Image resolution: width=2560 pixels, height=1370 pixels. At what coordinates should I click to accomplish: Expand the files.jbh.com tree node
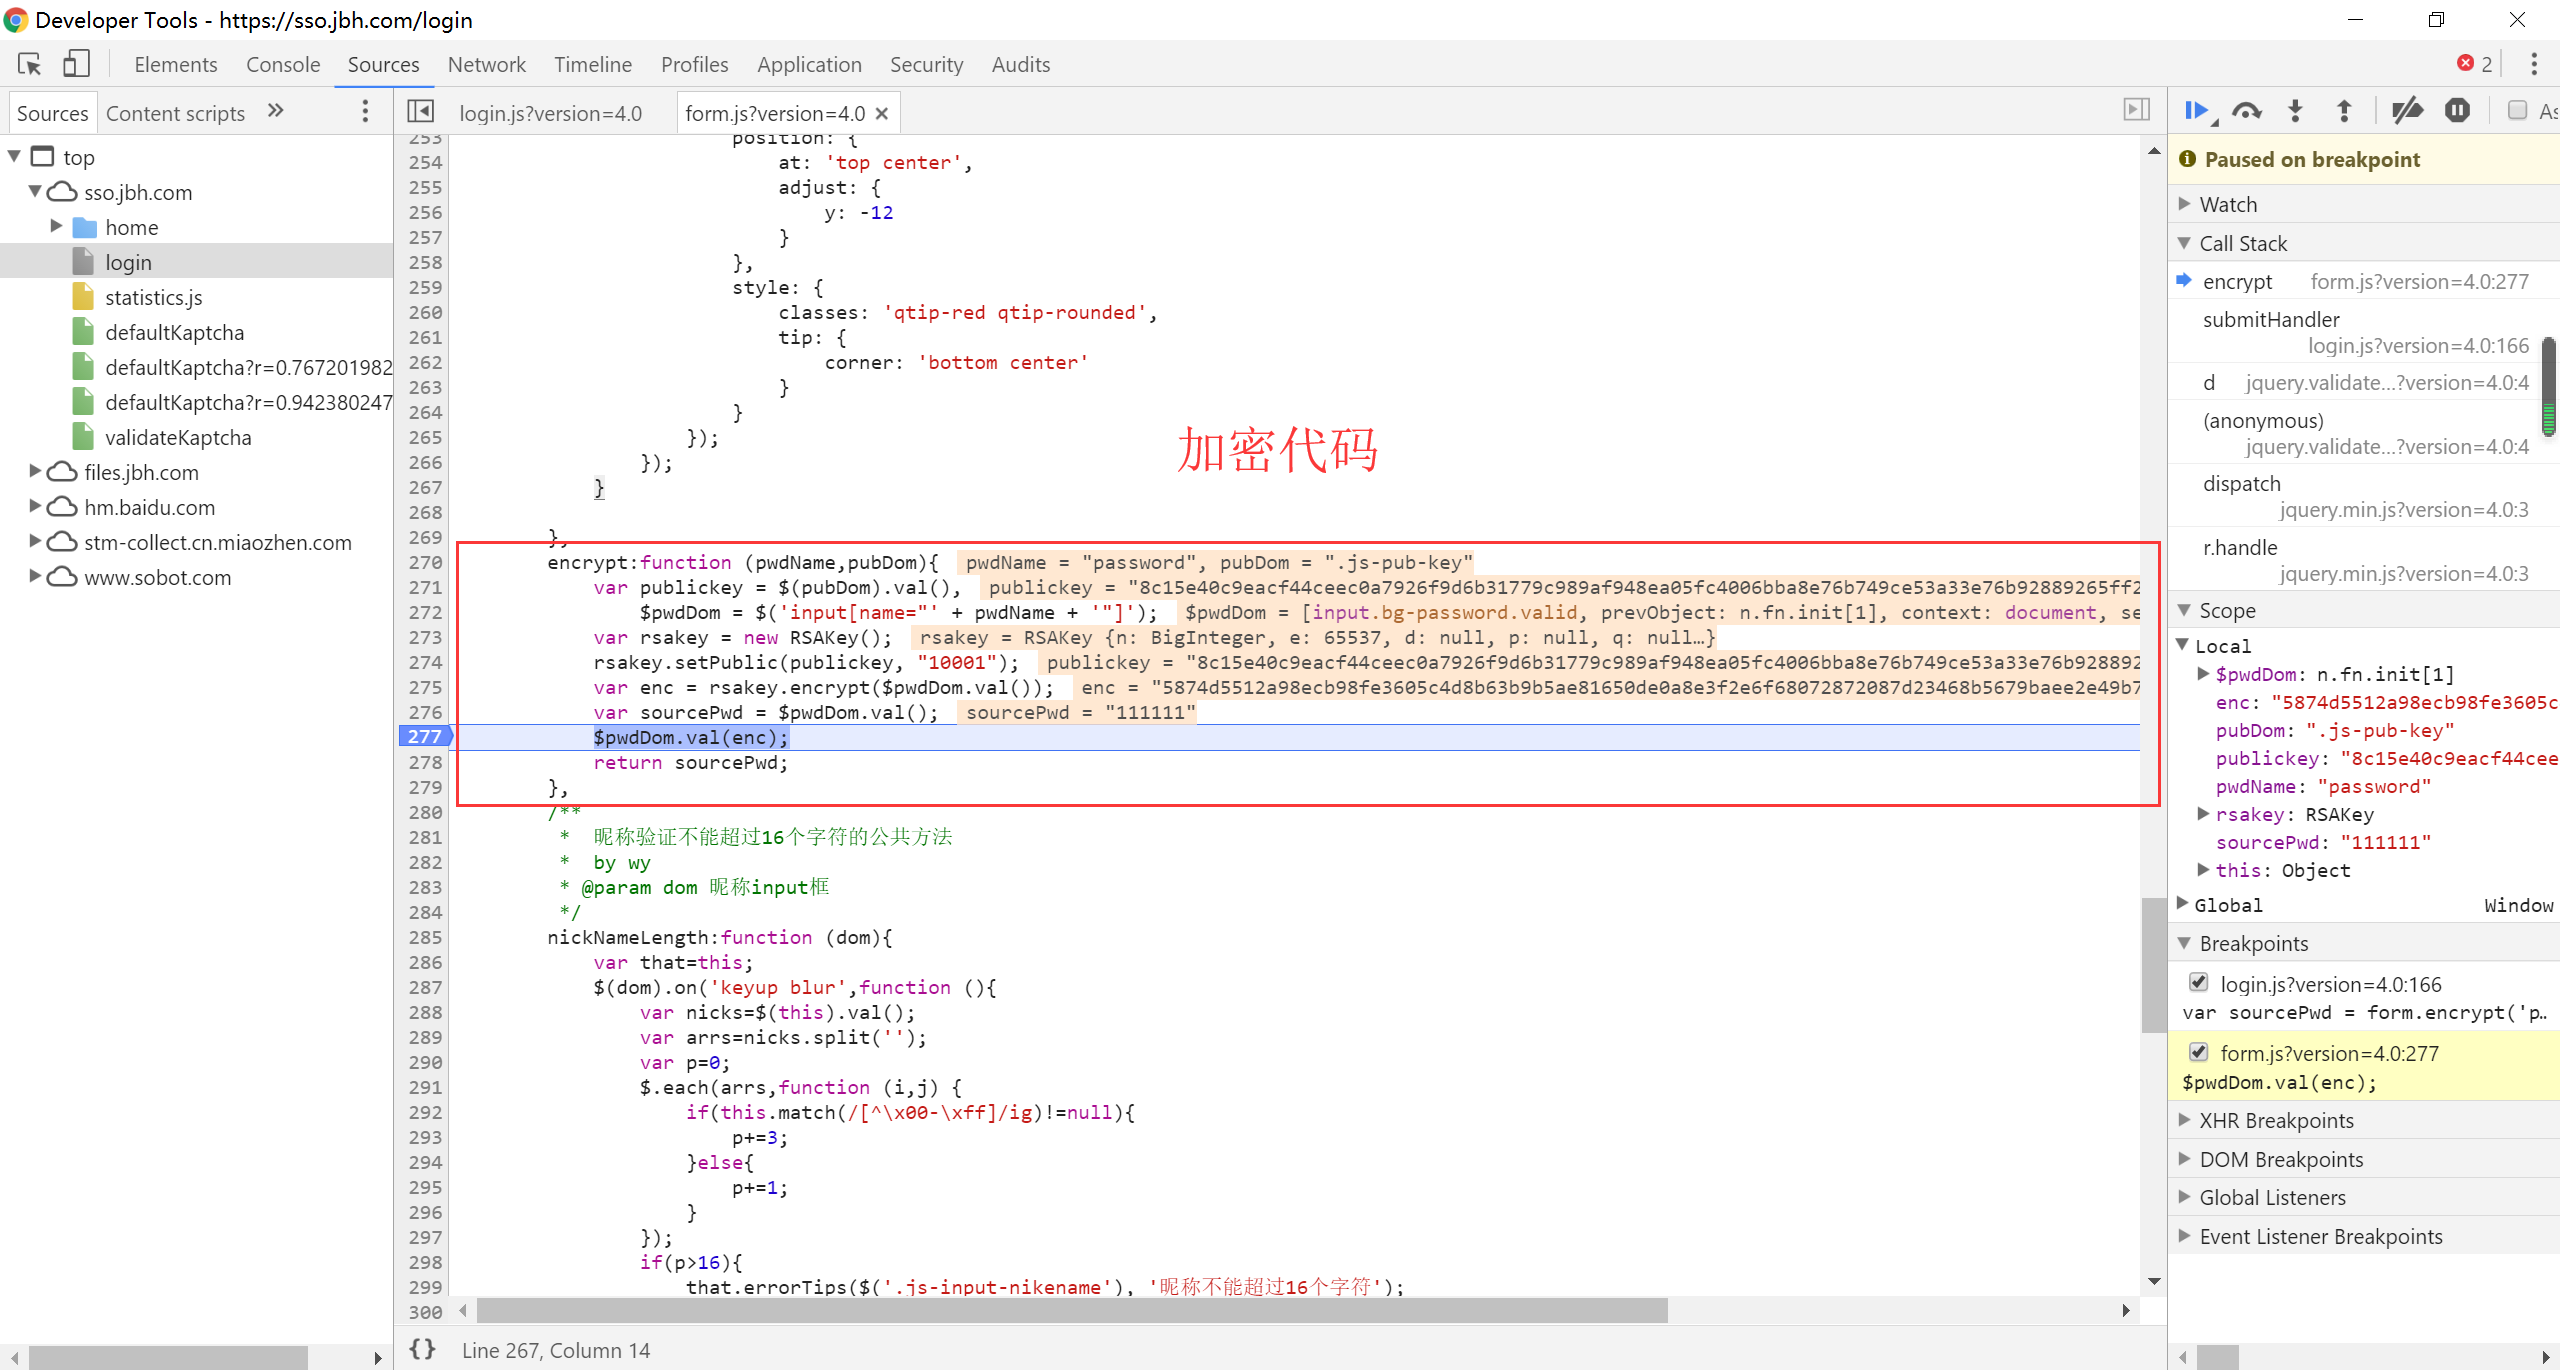[x=36, y=471]
